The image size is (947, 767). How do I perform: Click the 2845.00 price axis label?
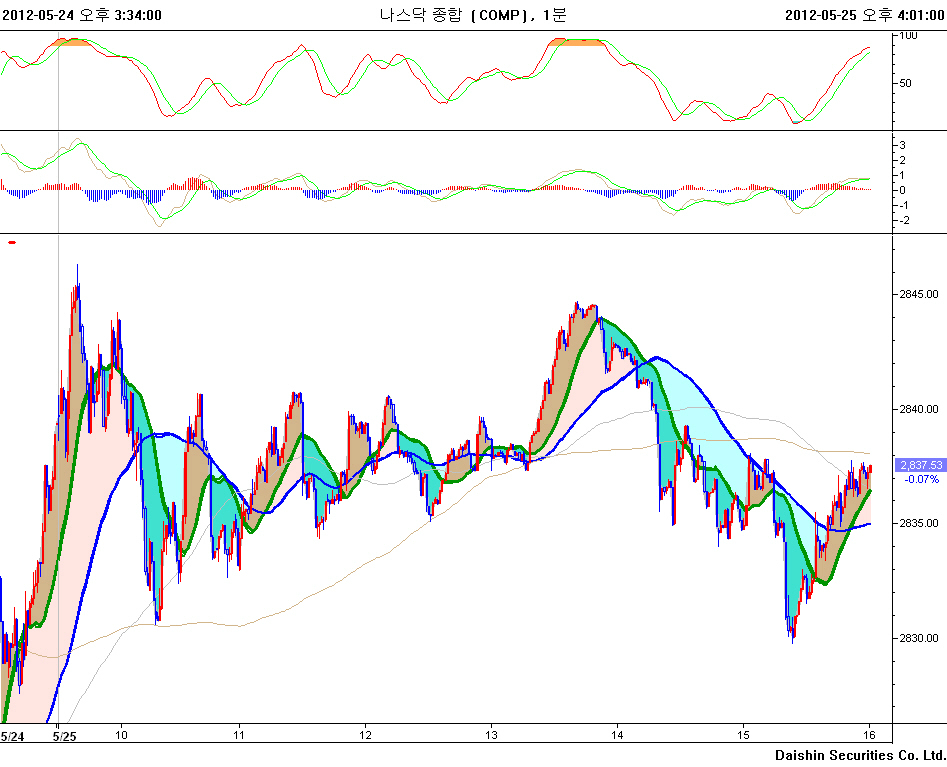point(917,294)
